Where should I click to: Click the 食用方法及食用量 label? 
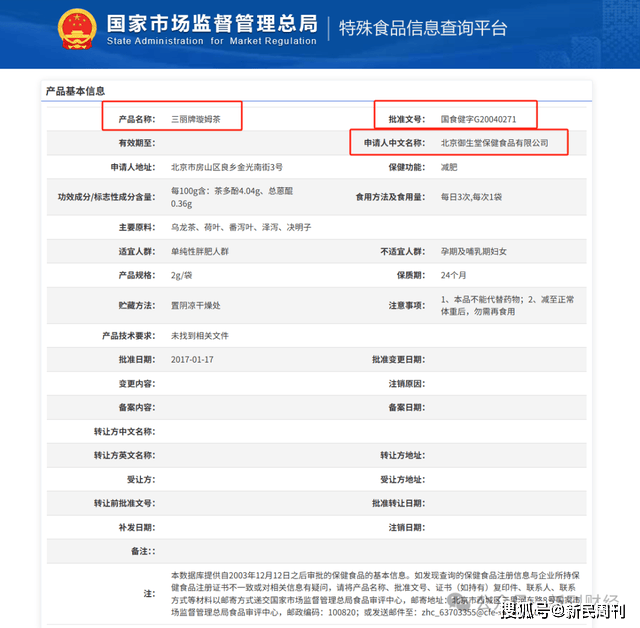(390, 197)
